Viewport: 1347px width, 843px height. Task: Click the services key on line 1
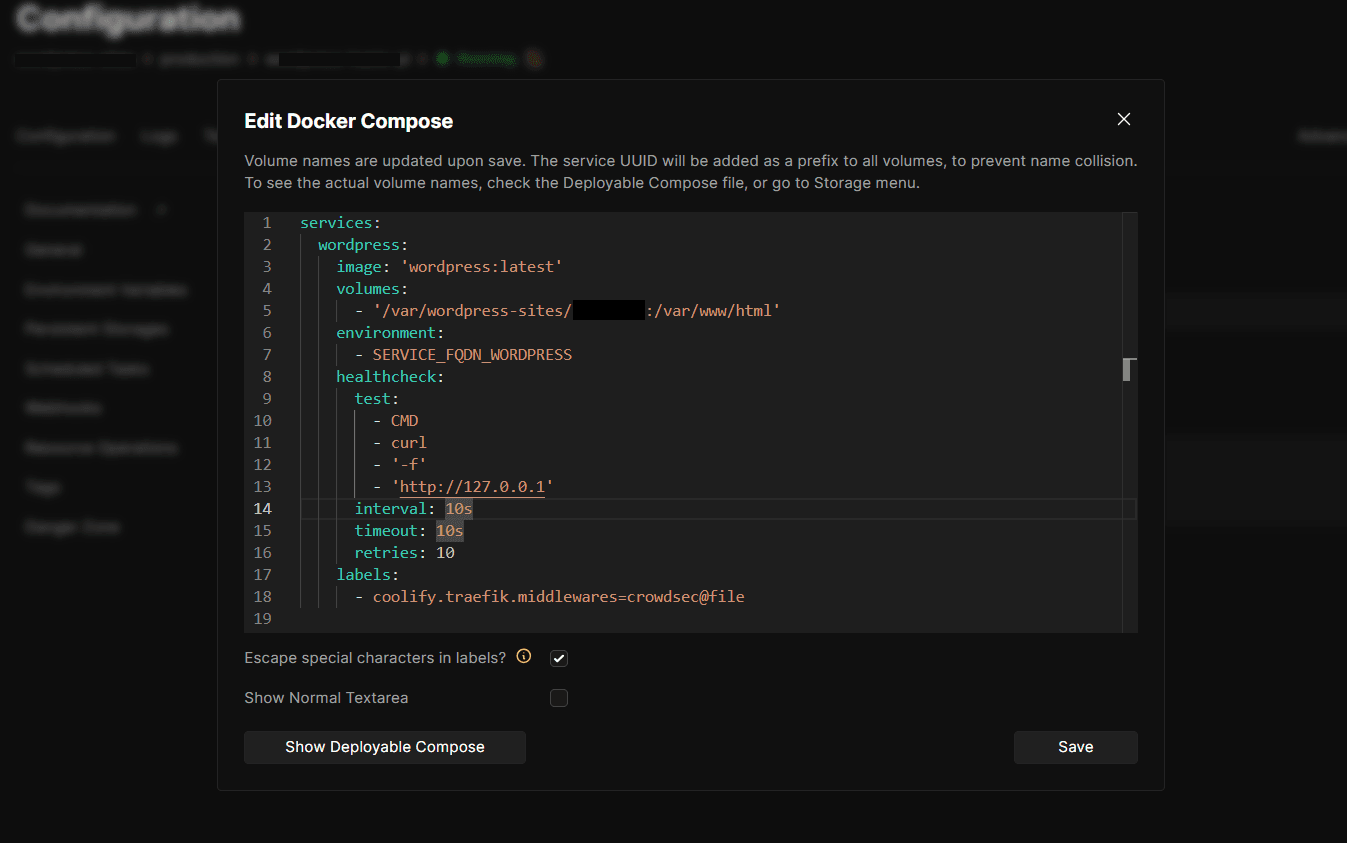pos(336,223)
